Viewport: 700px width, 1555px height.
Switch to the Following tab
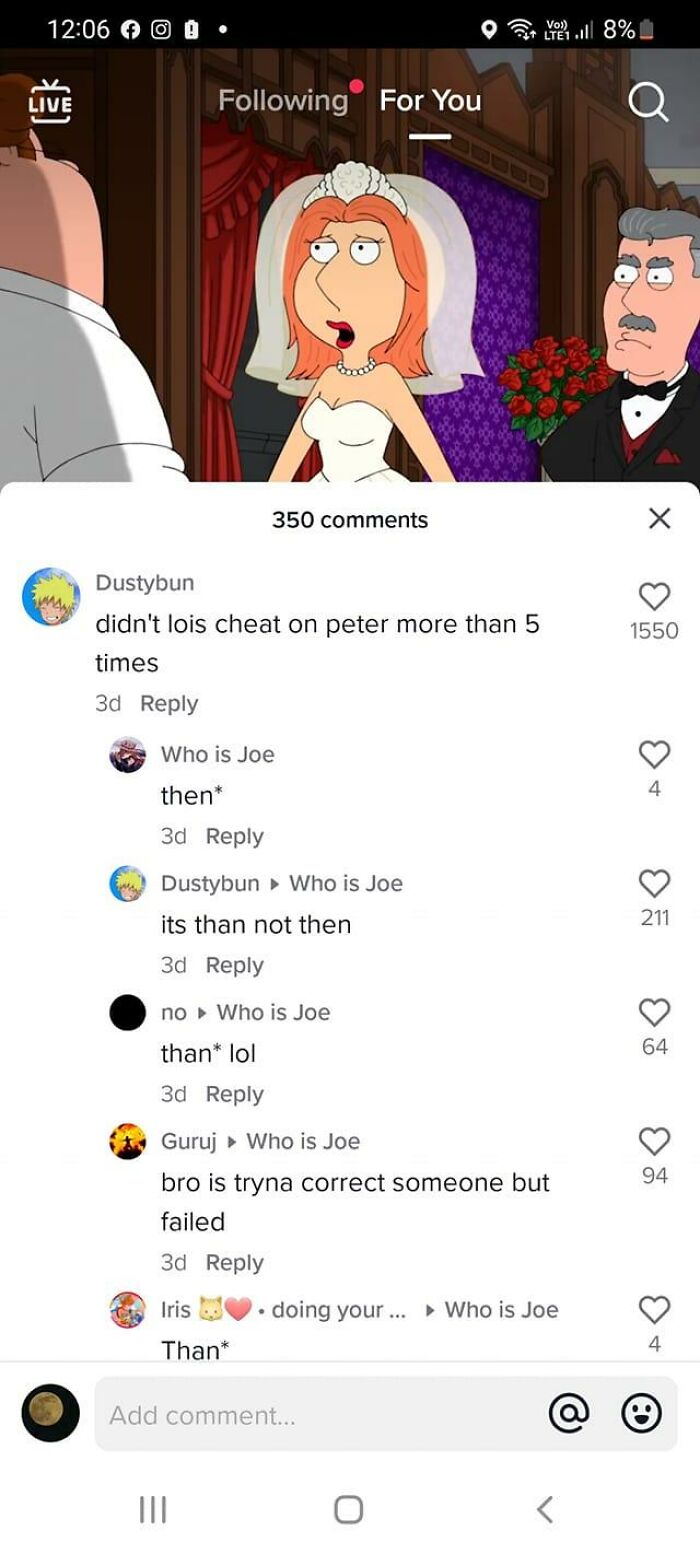tap(283, 100)
